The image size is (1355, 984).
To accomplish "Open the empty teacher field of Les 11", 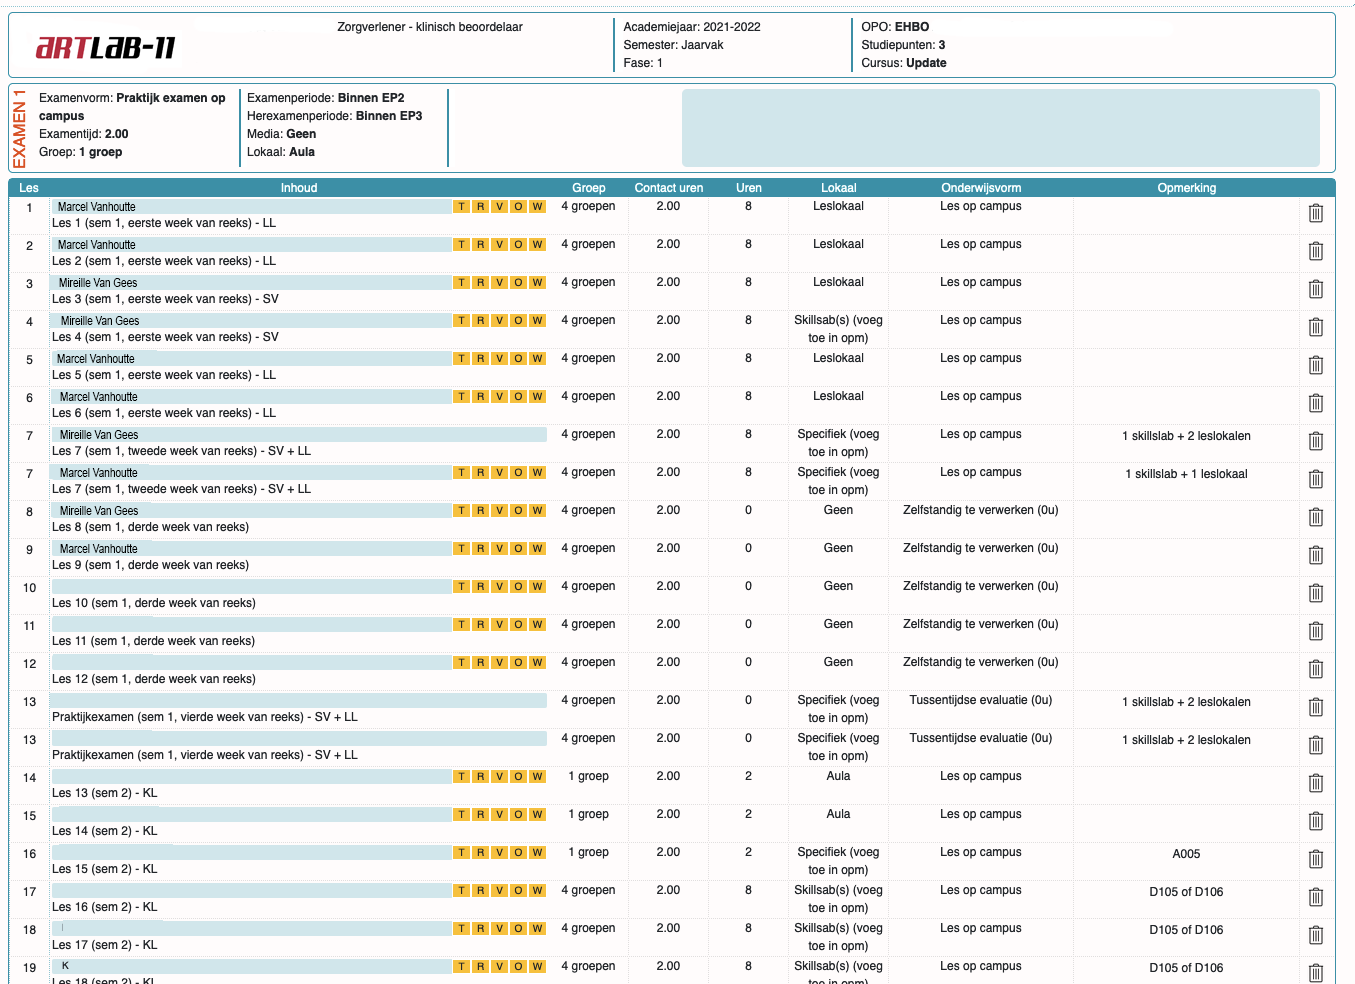I will point(250,625).
